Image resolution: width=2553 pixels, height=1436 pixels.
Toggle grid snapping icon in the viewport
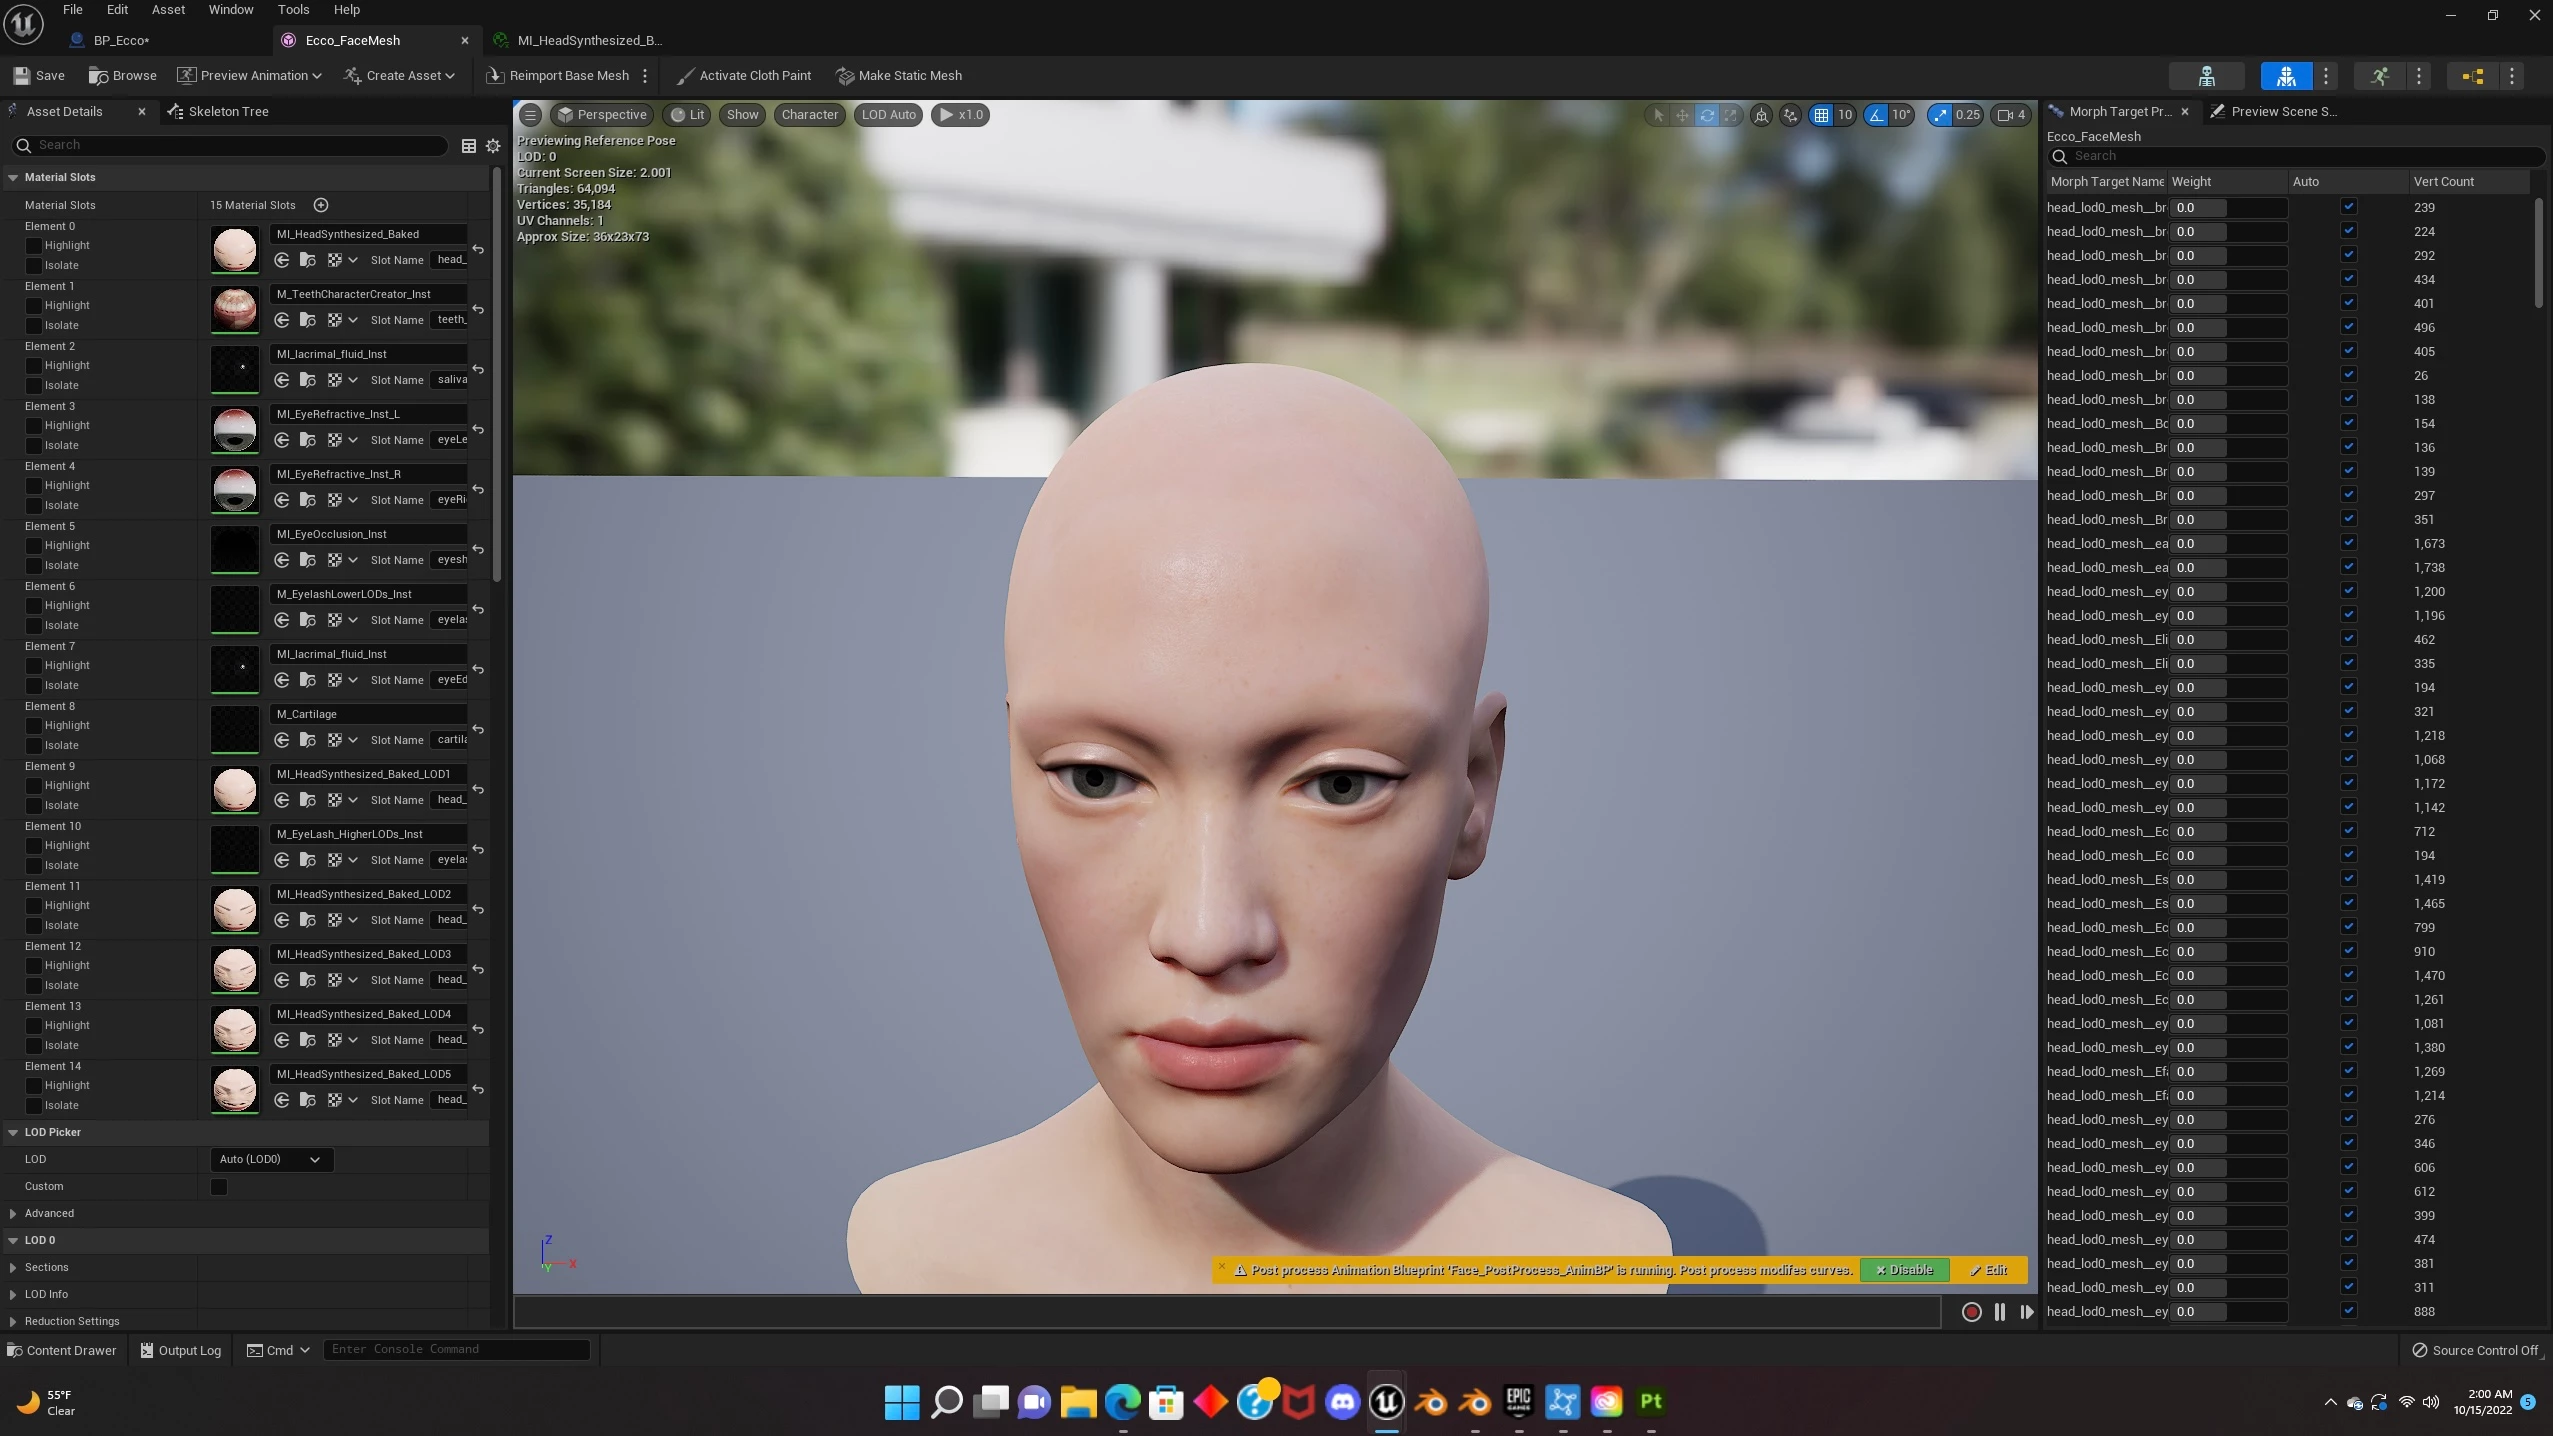pos(1821,115)
